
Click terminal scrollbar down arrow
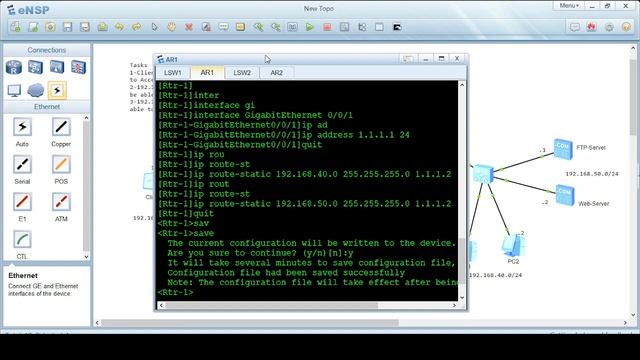[x=462, y=298]
